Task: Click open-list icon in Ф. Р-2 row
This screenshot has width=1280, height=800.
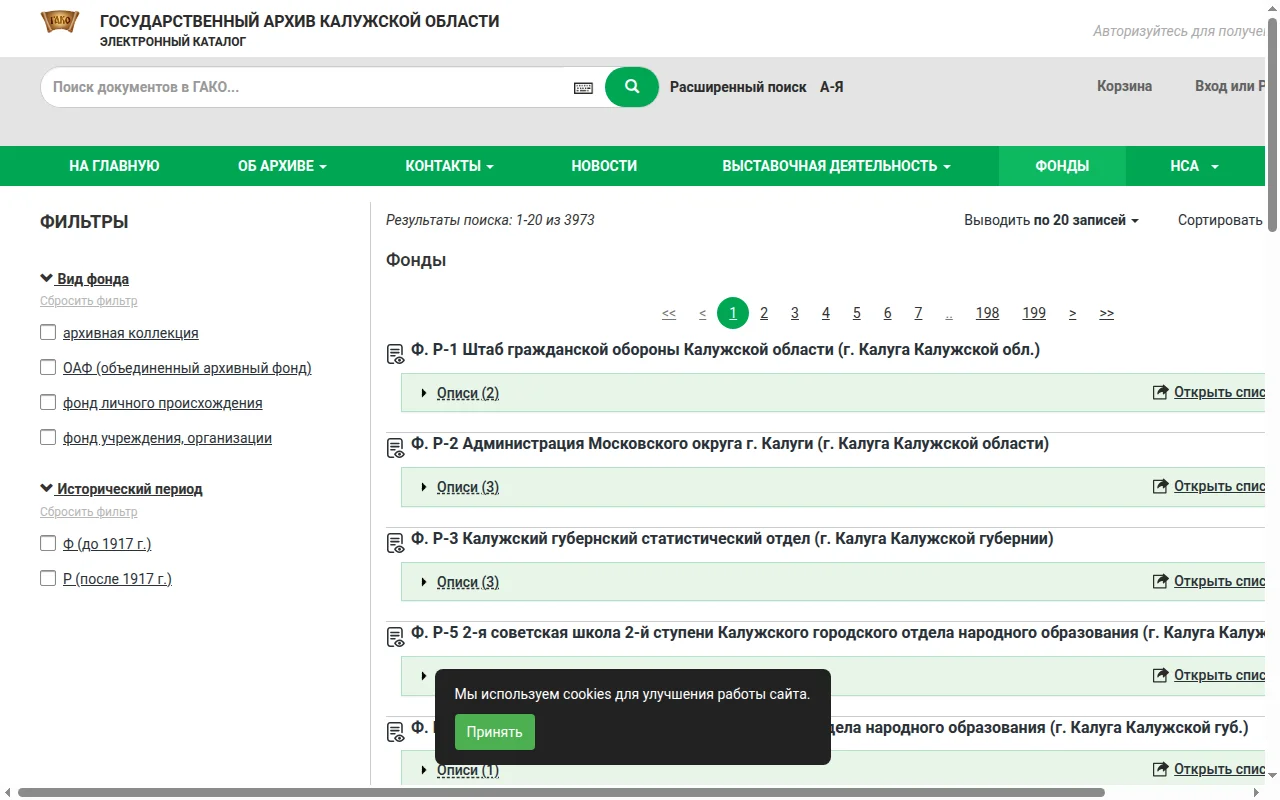Action: click(x=1160, y=486)
